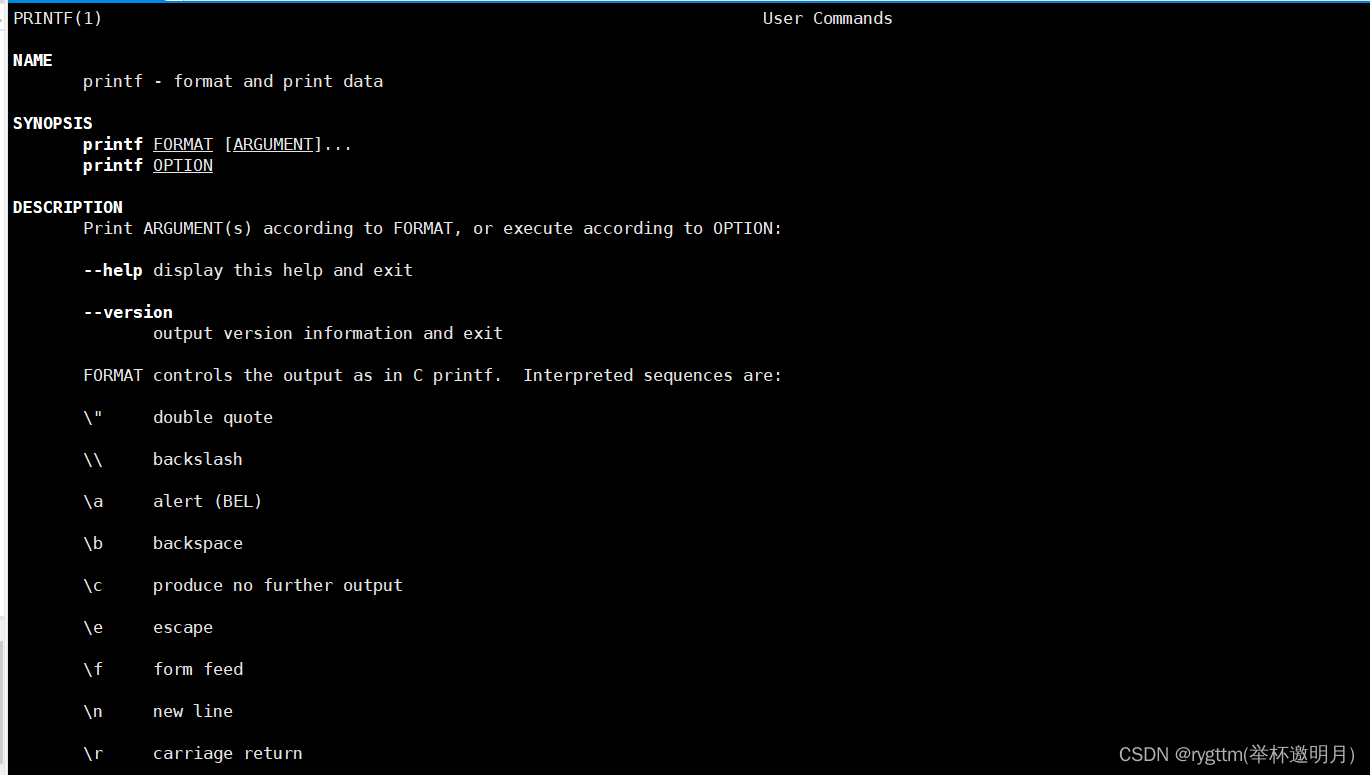Click 'Interpreted sequences are:' text
This screenshot has width=1370, height=775.
click(653, 375)
